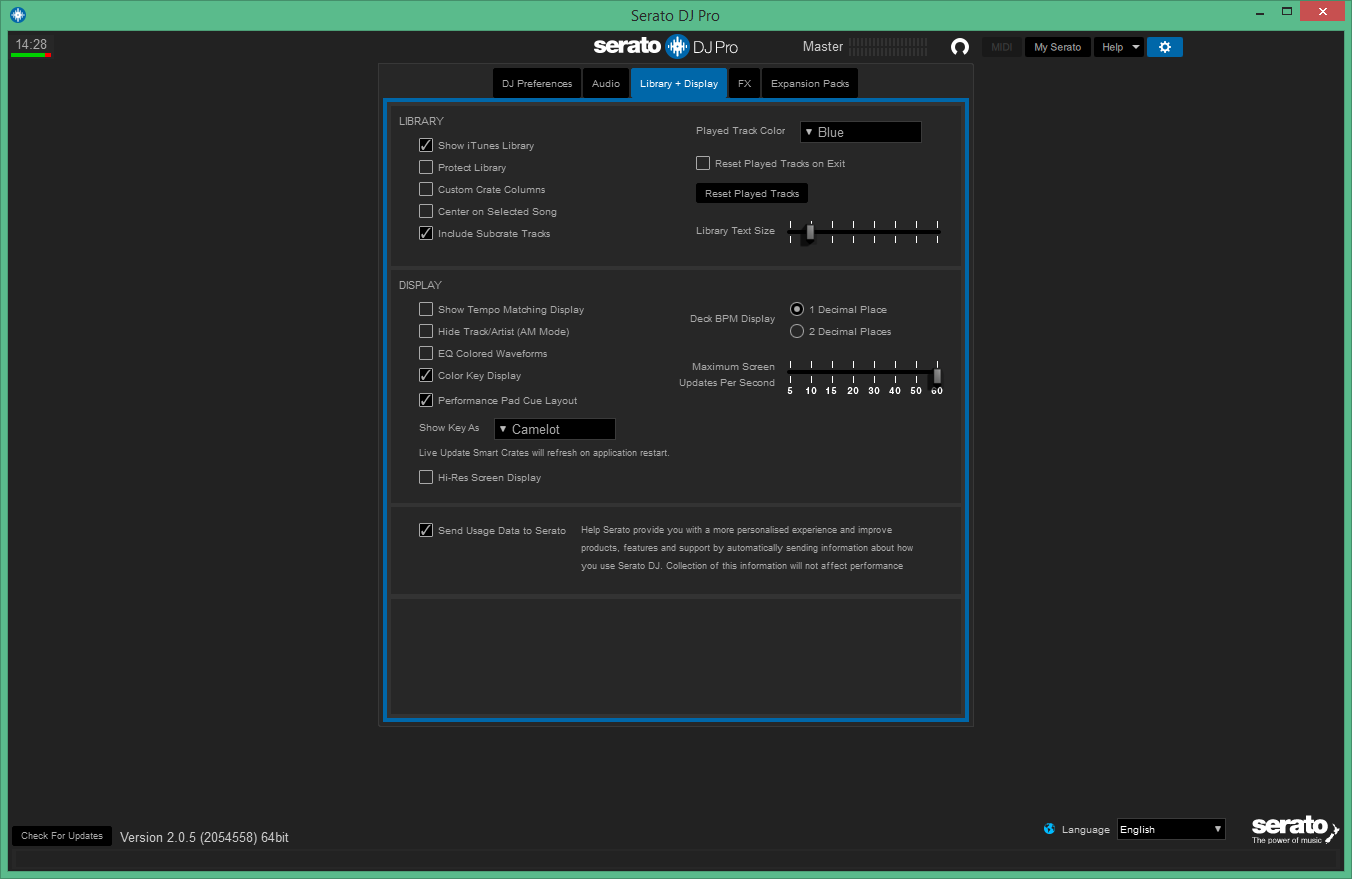Click the headphone cue icon beside Master

tap(960, 47)
